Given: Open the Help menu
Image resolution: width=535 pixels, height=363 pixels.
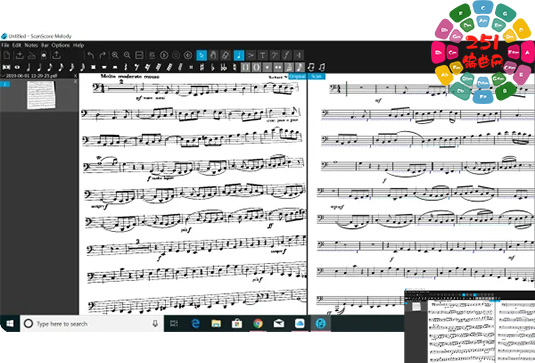Looking at the screenshot, I should 78,45.
